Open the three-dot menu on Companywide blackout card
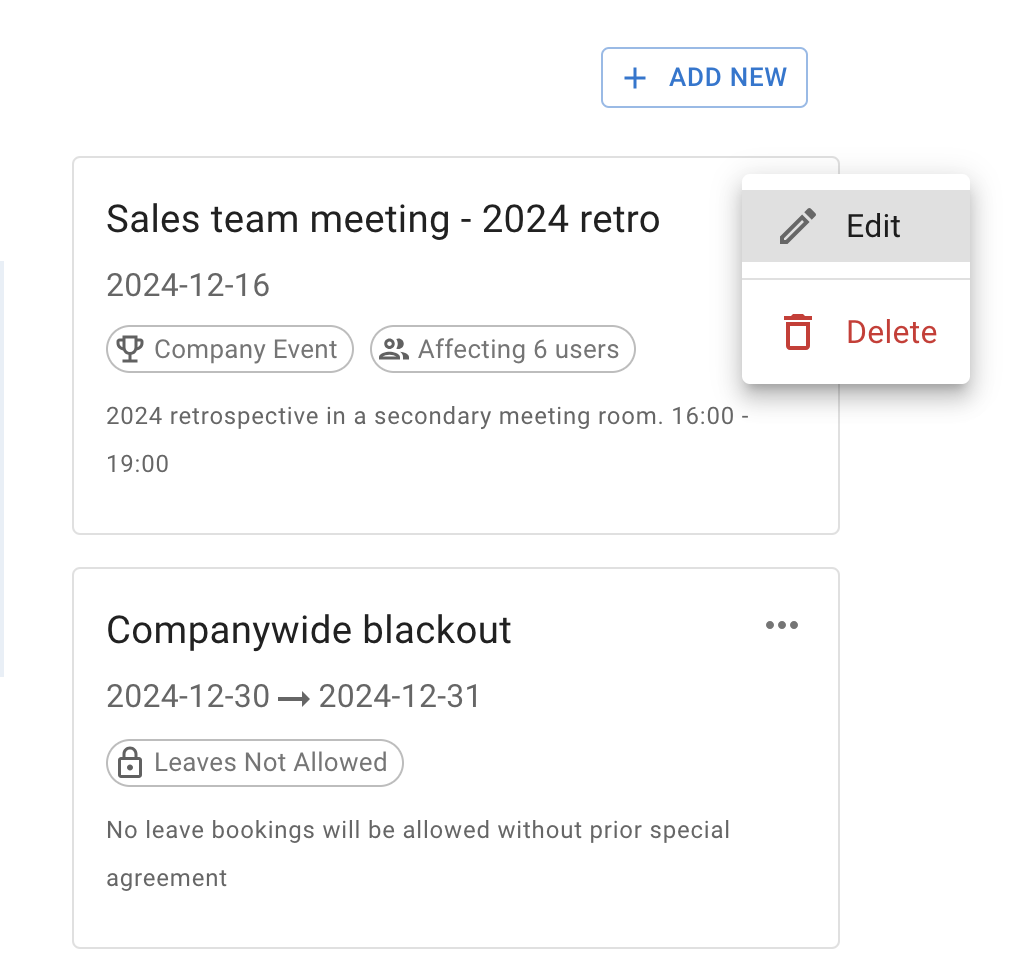The image size is (1012, 974). coord(782,625)
